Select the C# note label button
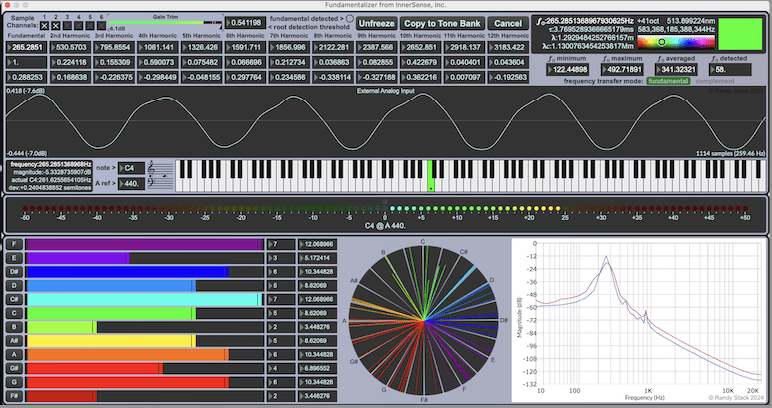This screenshot has height=408, width=772. pos(15,299)
